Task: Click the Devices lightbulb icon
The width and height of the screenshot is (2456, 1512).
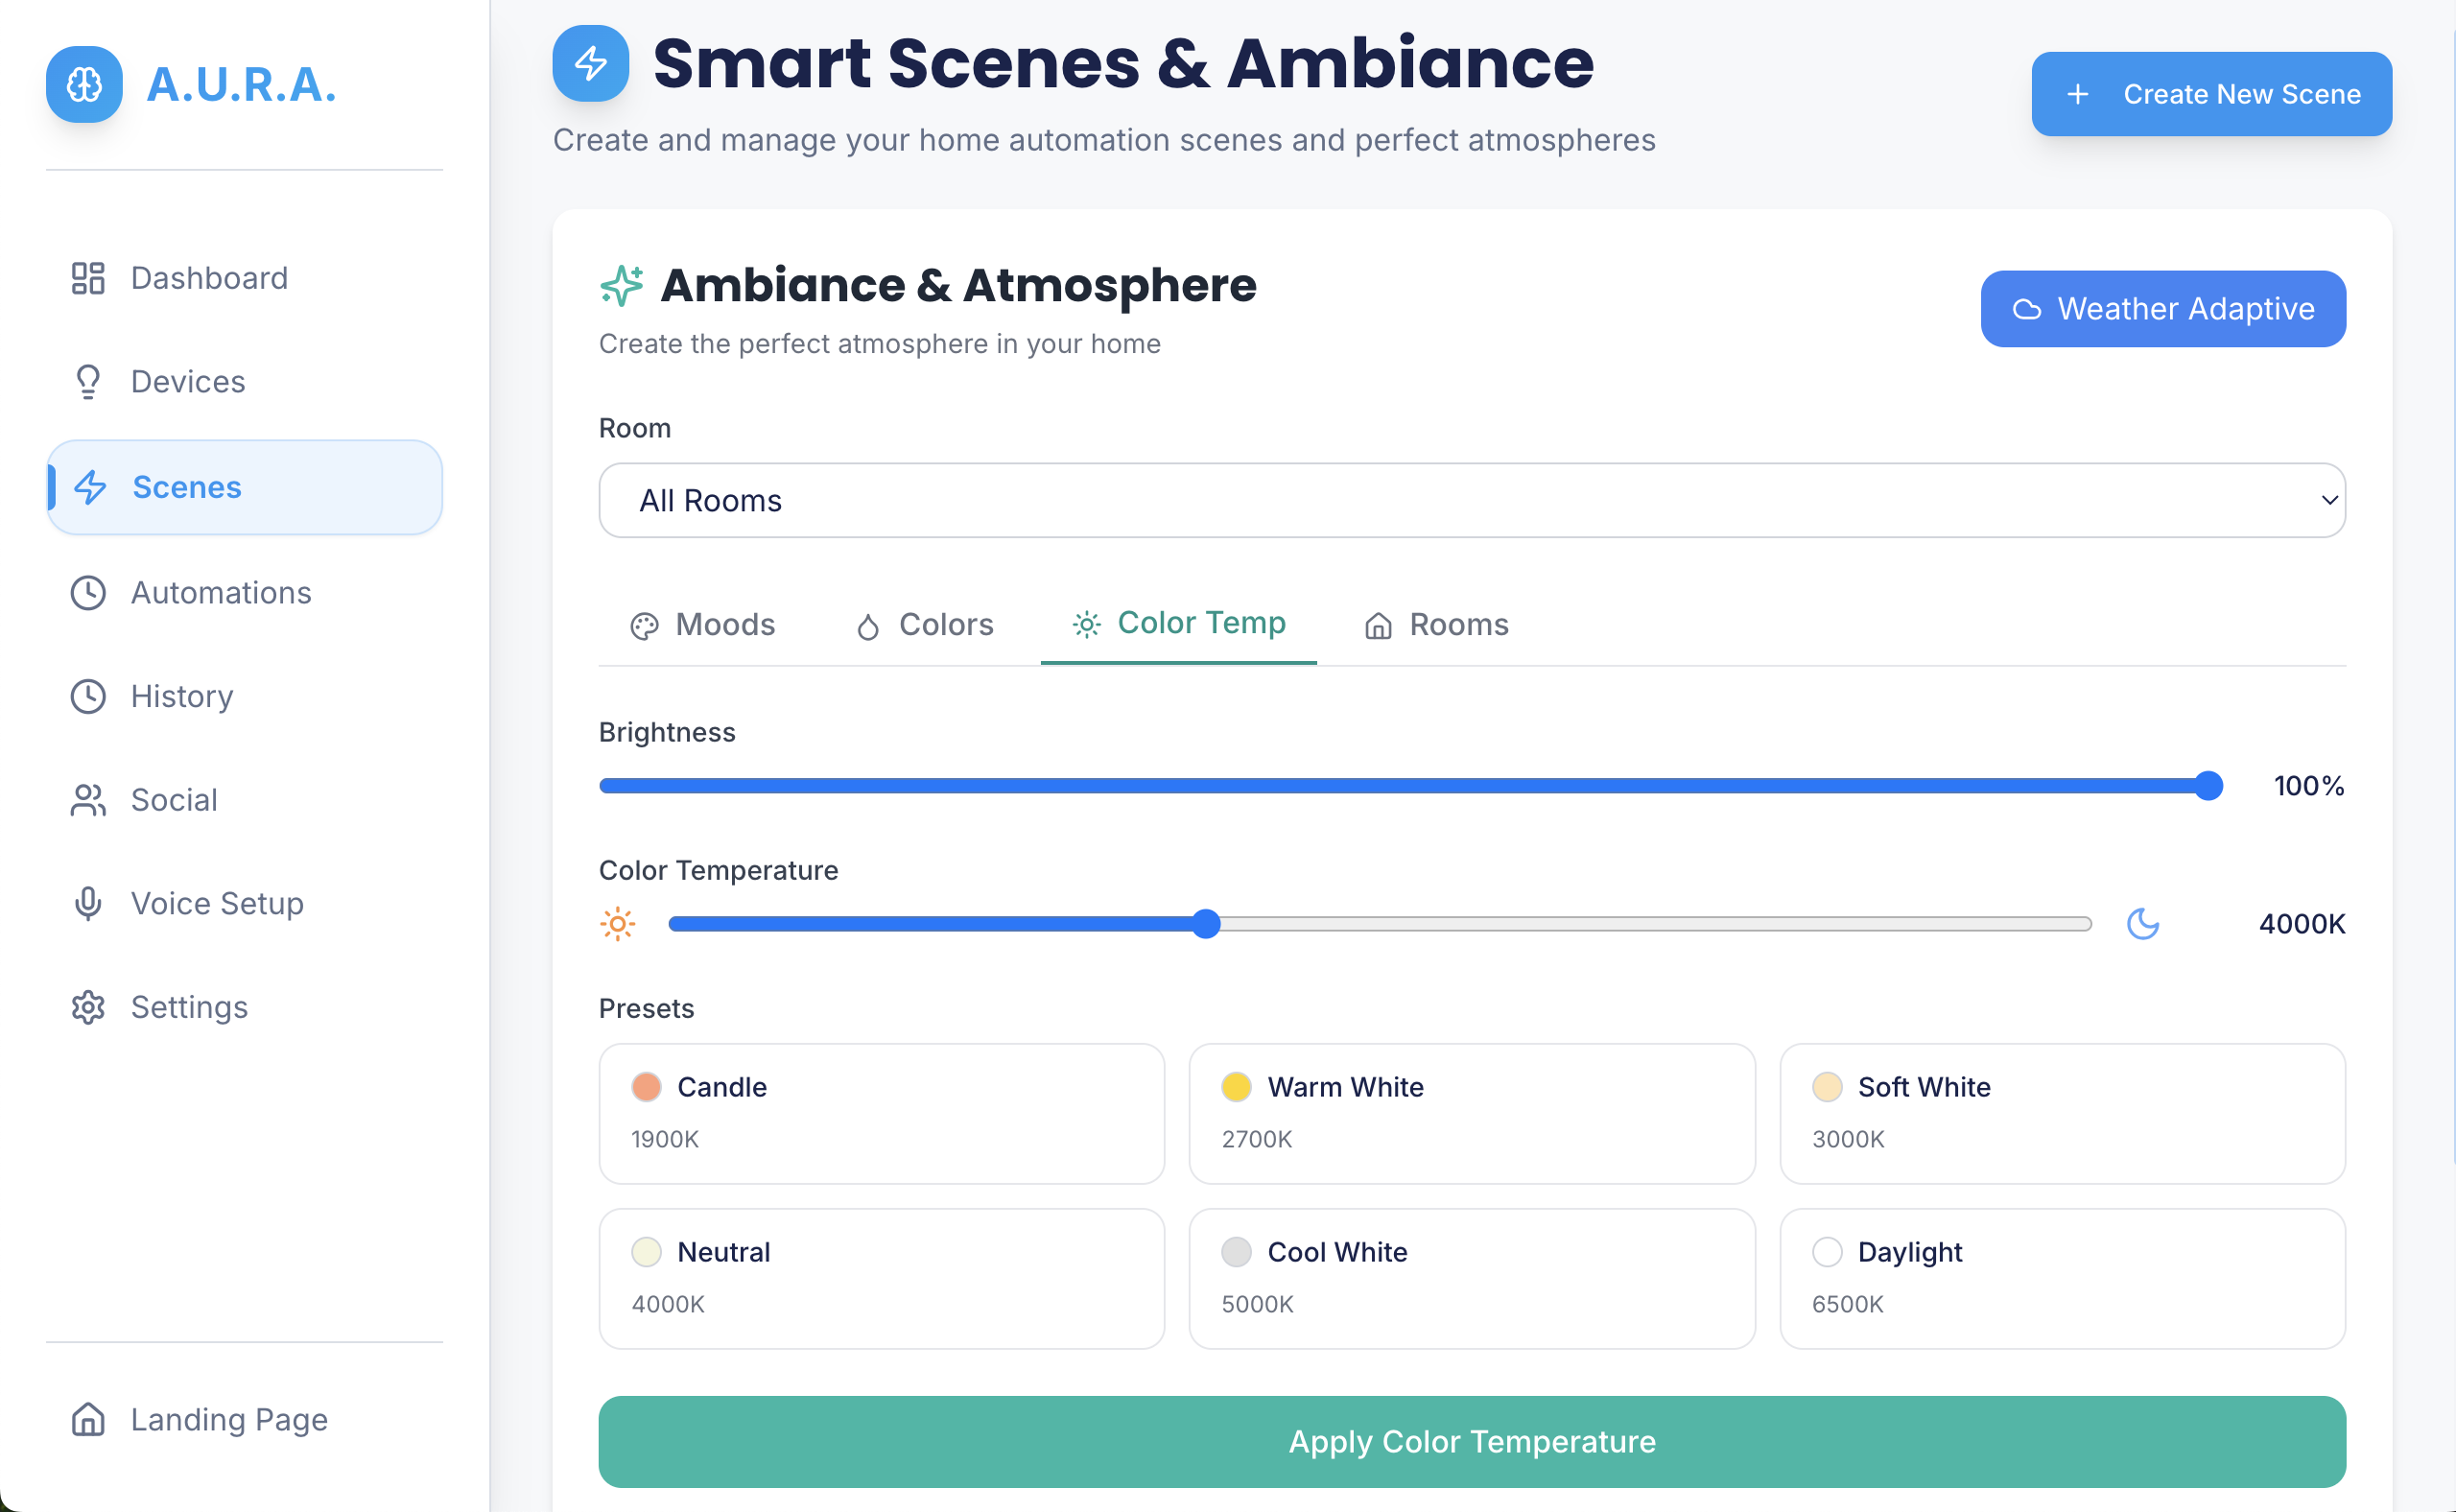Action: click(88, 382)
